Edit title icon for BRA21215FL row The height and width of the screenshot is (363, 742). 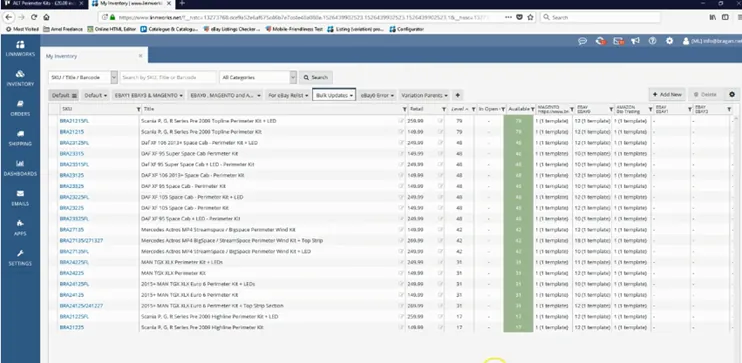[x=401, y=121]
